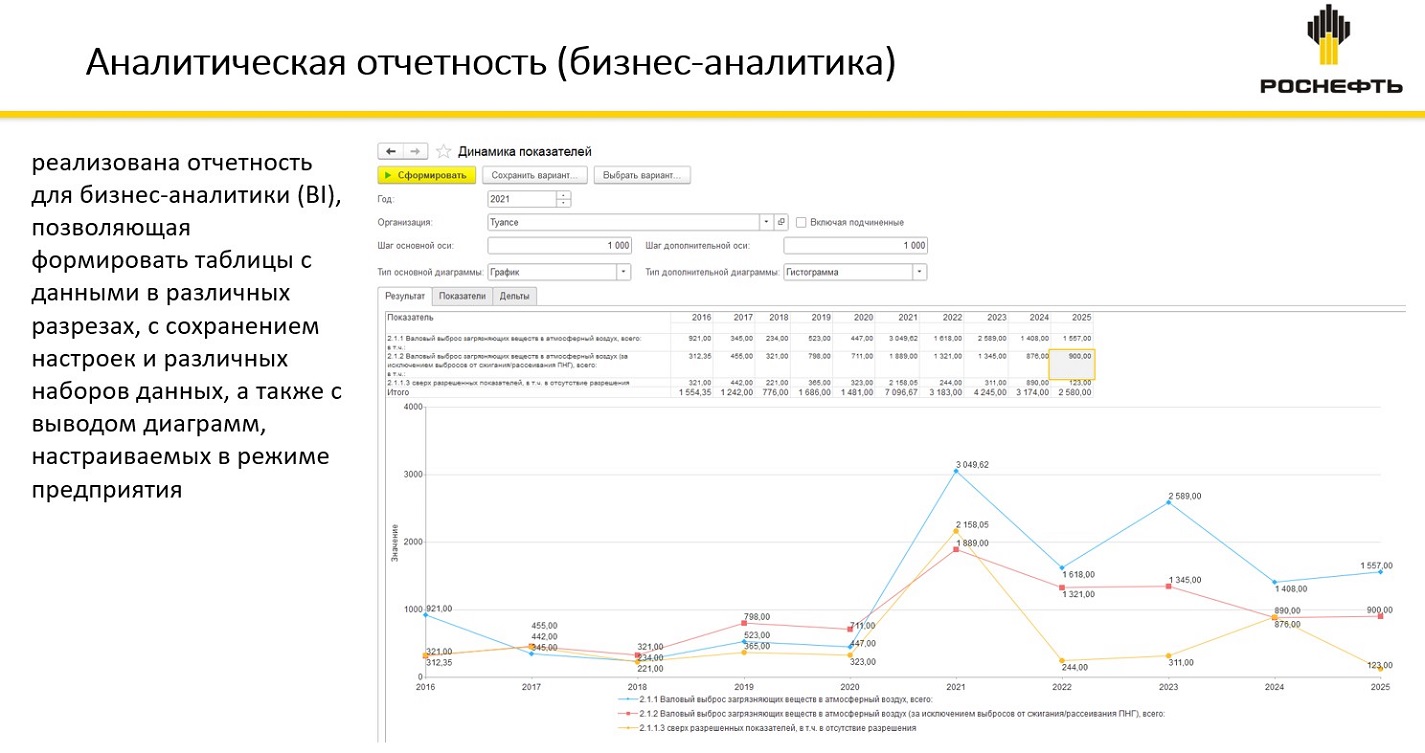Click the Сформировать button
The image size is (1425, 753).
(426, 175)
